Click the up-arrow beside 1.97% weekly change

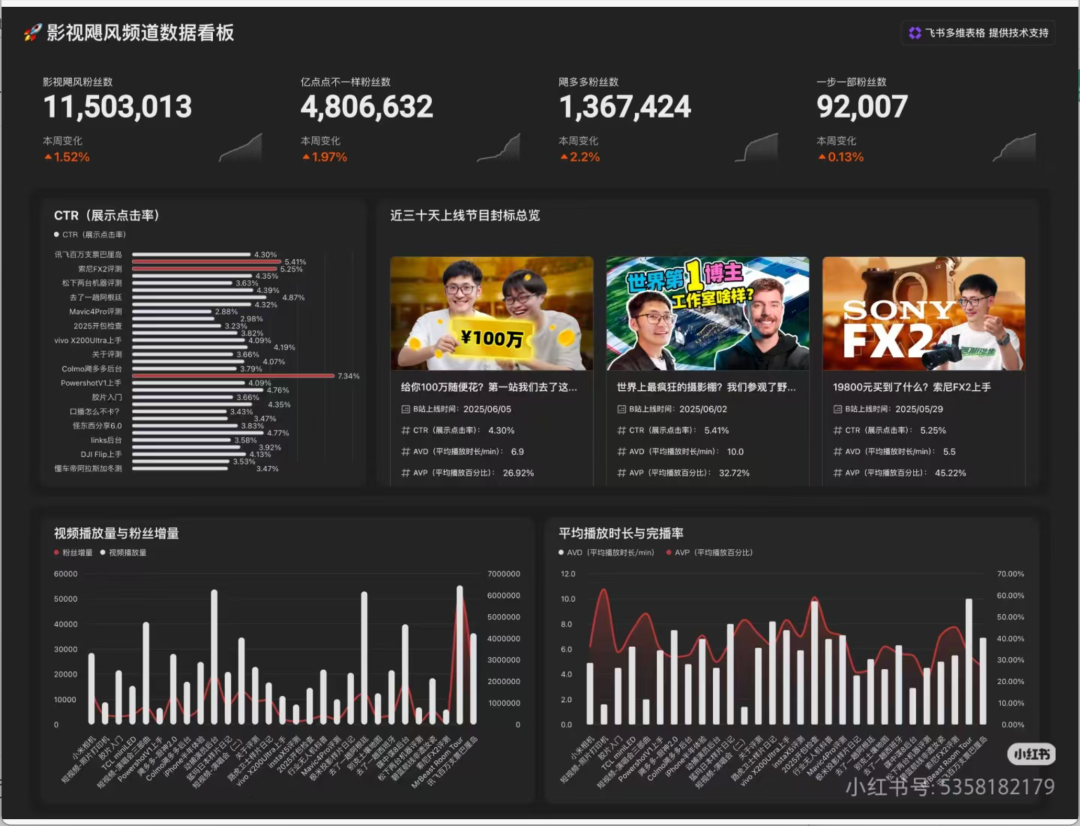tap(306, 157)
